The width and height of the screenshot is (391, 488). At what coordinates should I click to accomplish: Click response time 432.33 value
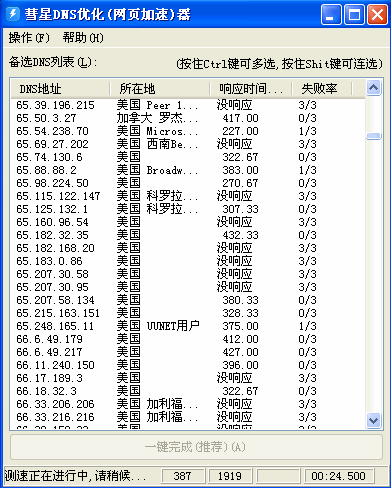[240, 235]
